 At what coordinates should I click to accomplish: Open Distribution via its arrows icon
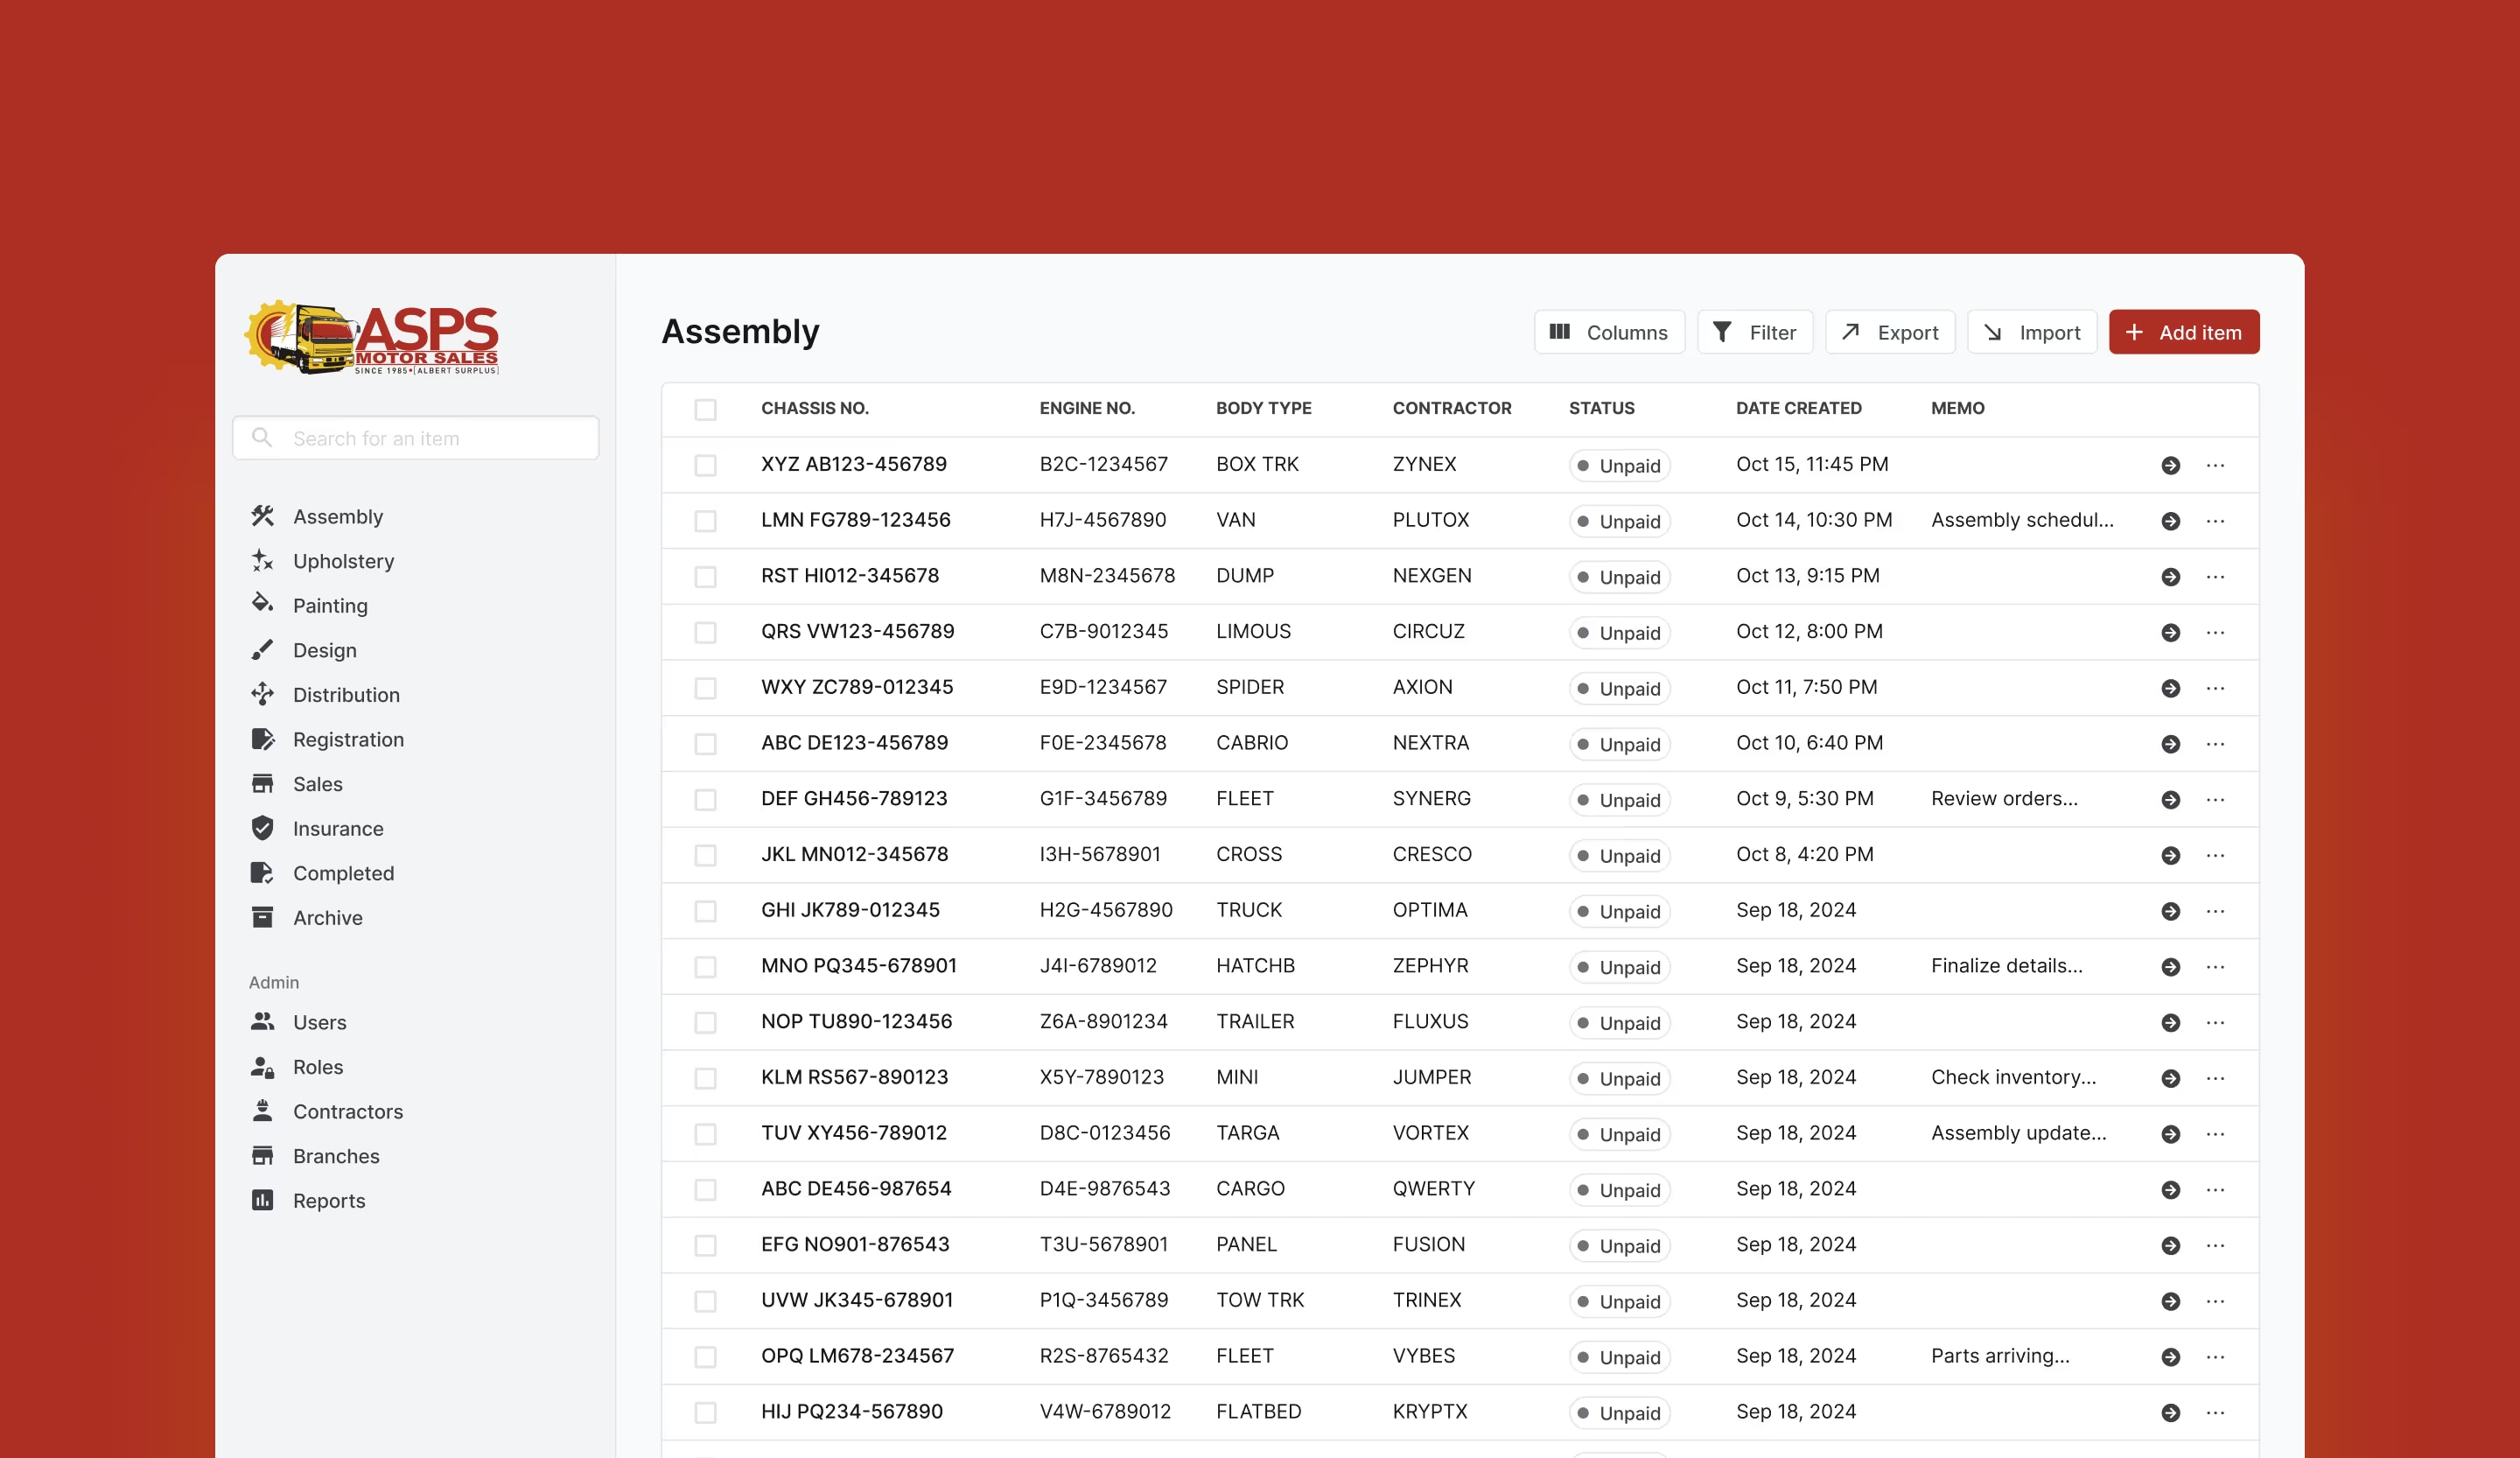coord(262,694)
